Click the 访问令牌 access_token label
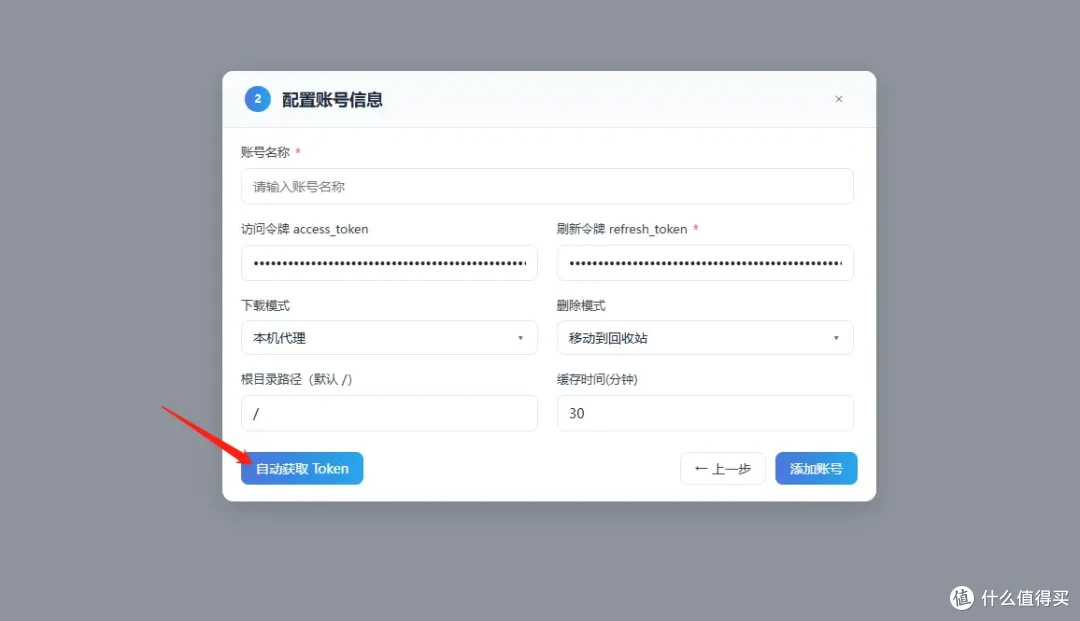 [x=304, y=229]
